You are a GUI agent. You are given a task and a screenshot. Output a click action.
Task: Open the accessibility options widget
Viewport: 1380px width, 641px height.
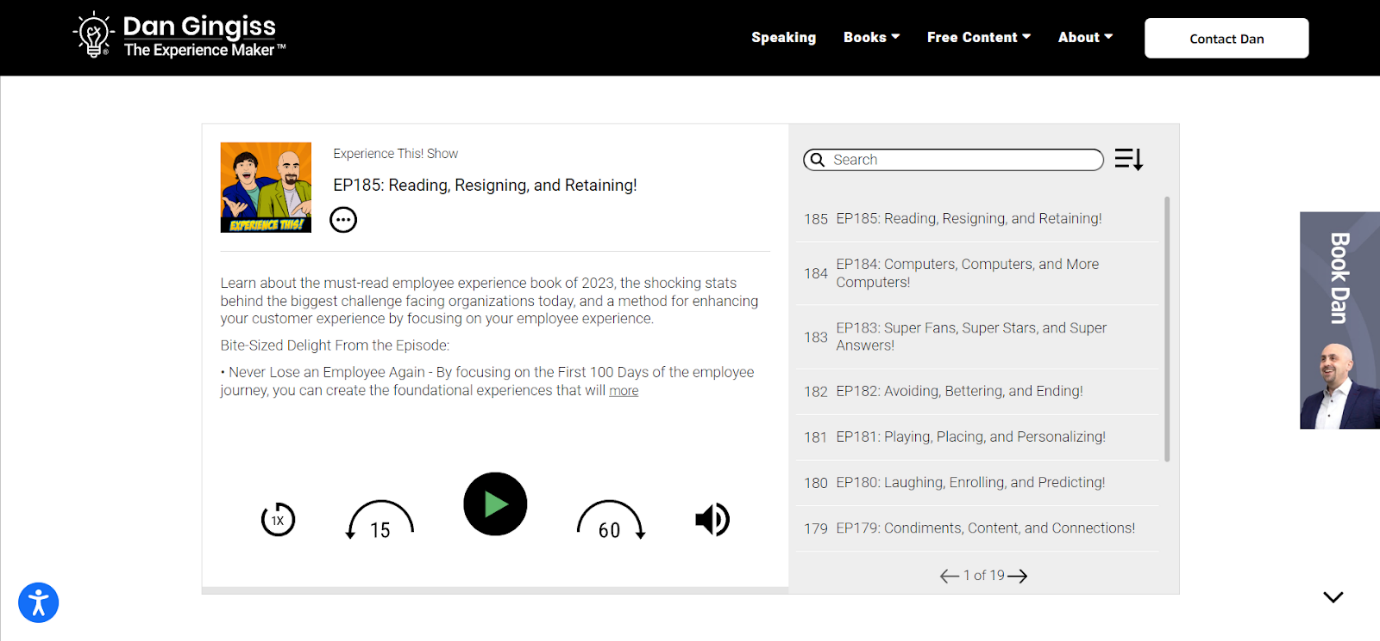point(39,602)
